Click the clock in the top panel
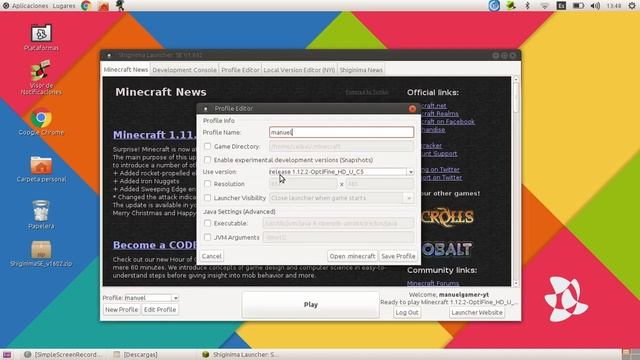 coord(614,6)
